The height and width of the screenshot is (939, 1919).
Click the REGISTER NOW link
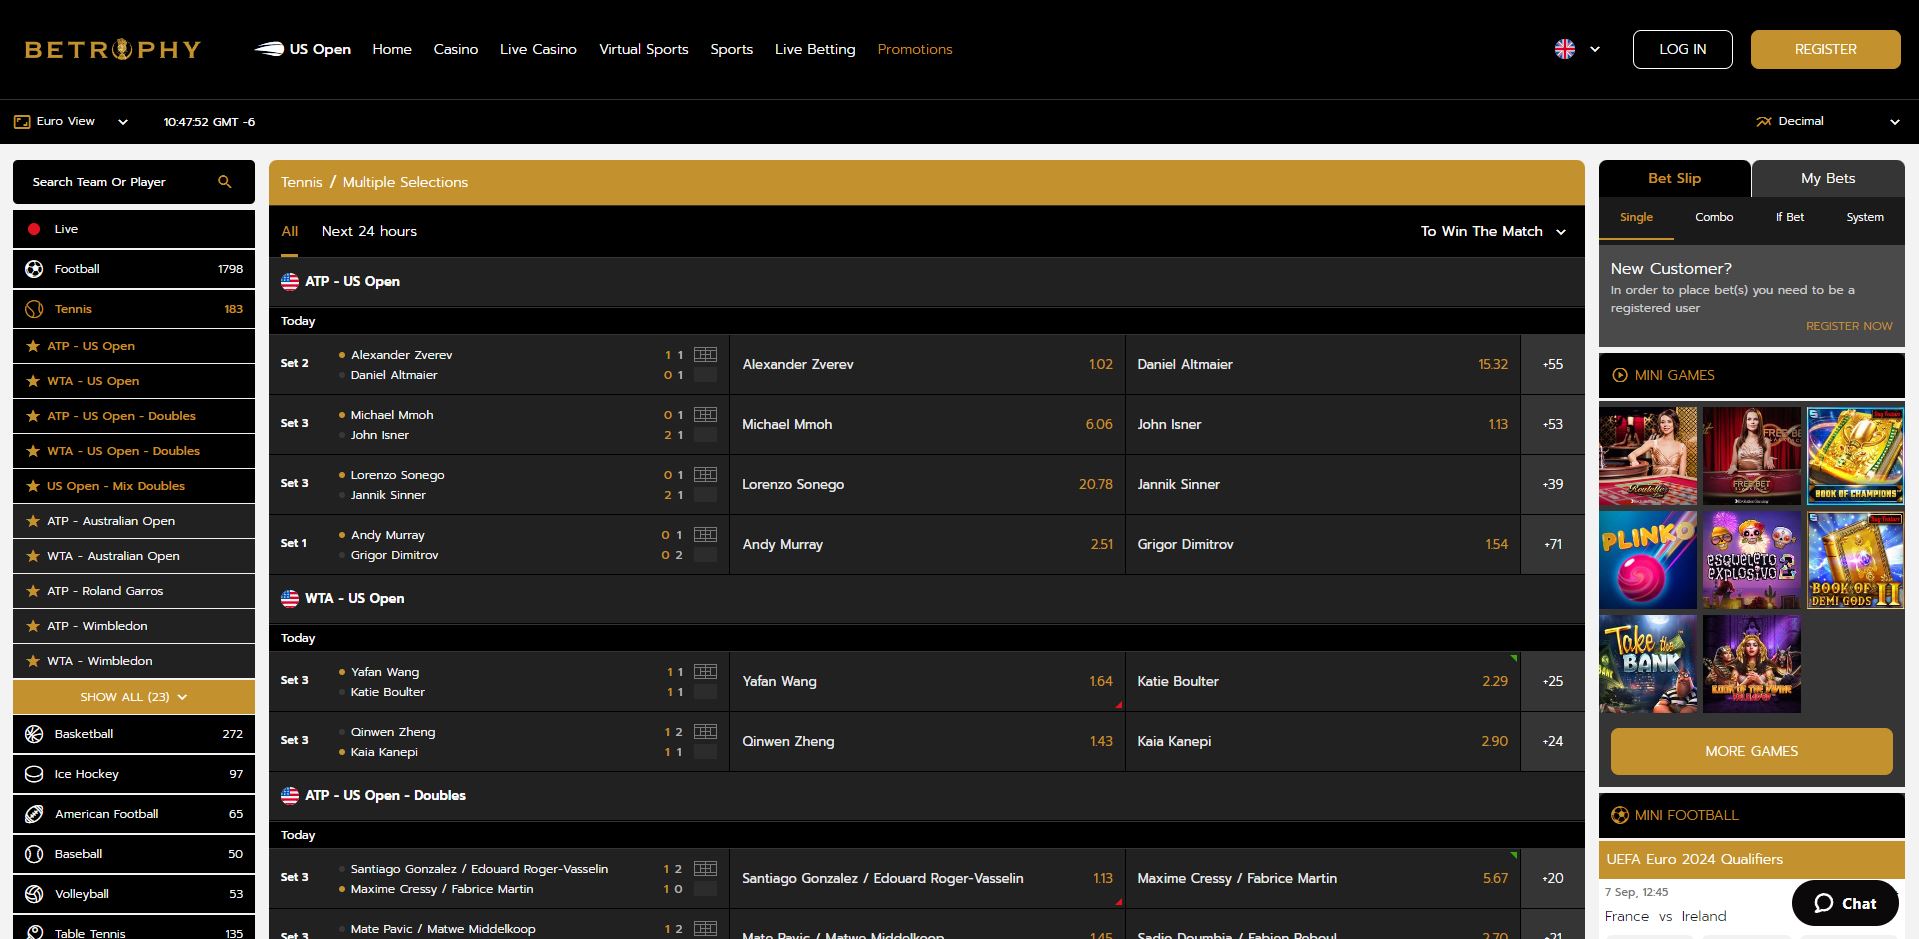coord(1849,326)
